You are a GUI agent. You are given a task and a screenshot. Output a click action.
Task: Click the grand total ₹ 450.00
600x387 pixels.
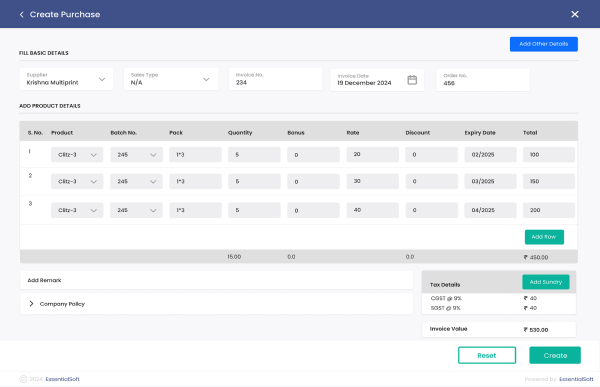tap(536, 257)
